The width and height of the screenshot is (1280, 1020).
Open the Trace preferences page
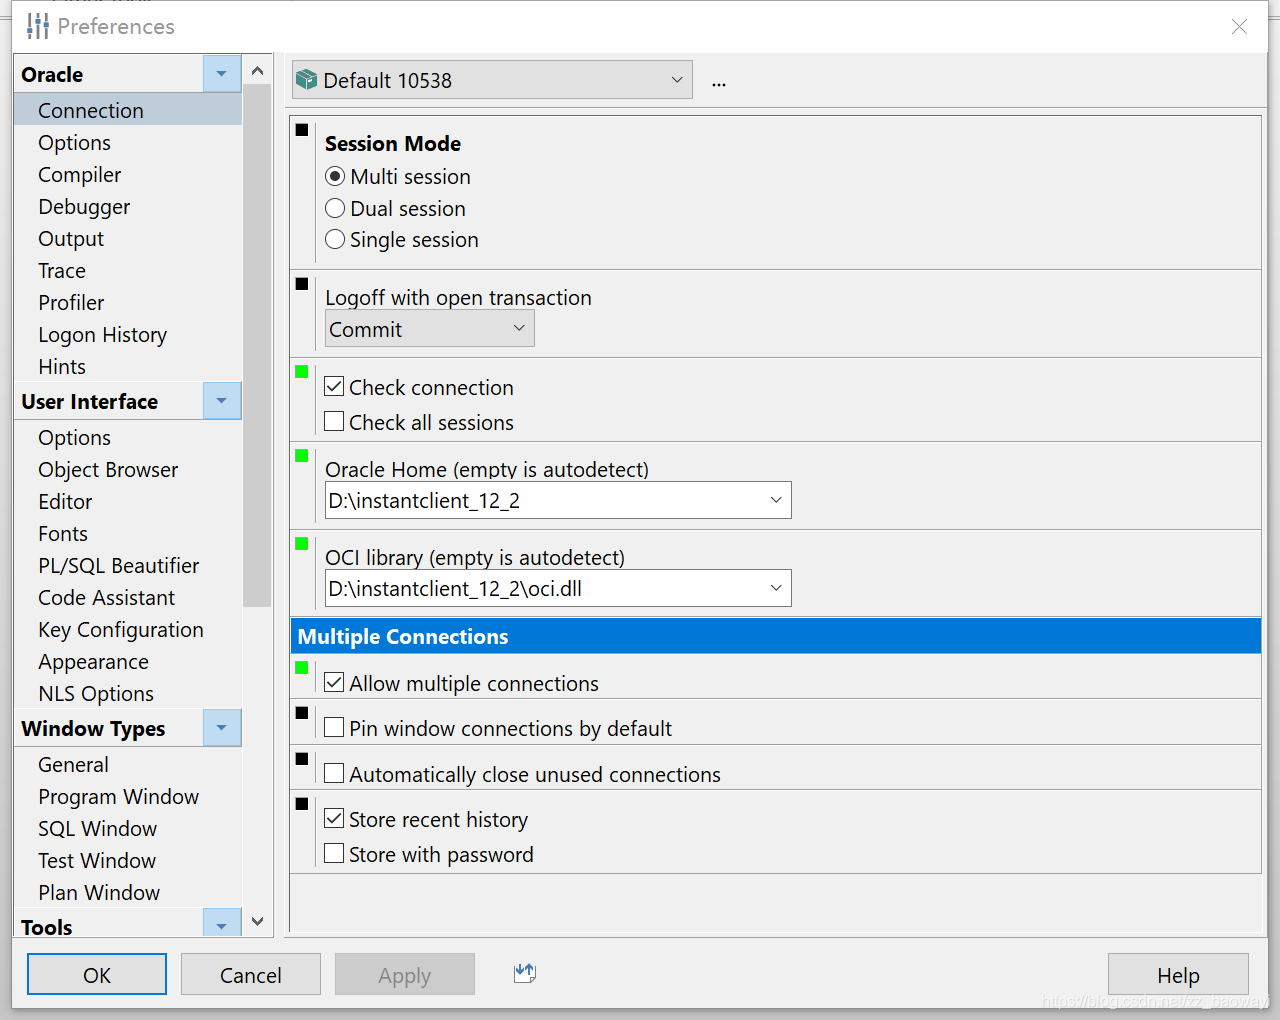coord(62,270)
